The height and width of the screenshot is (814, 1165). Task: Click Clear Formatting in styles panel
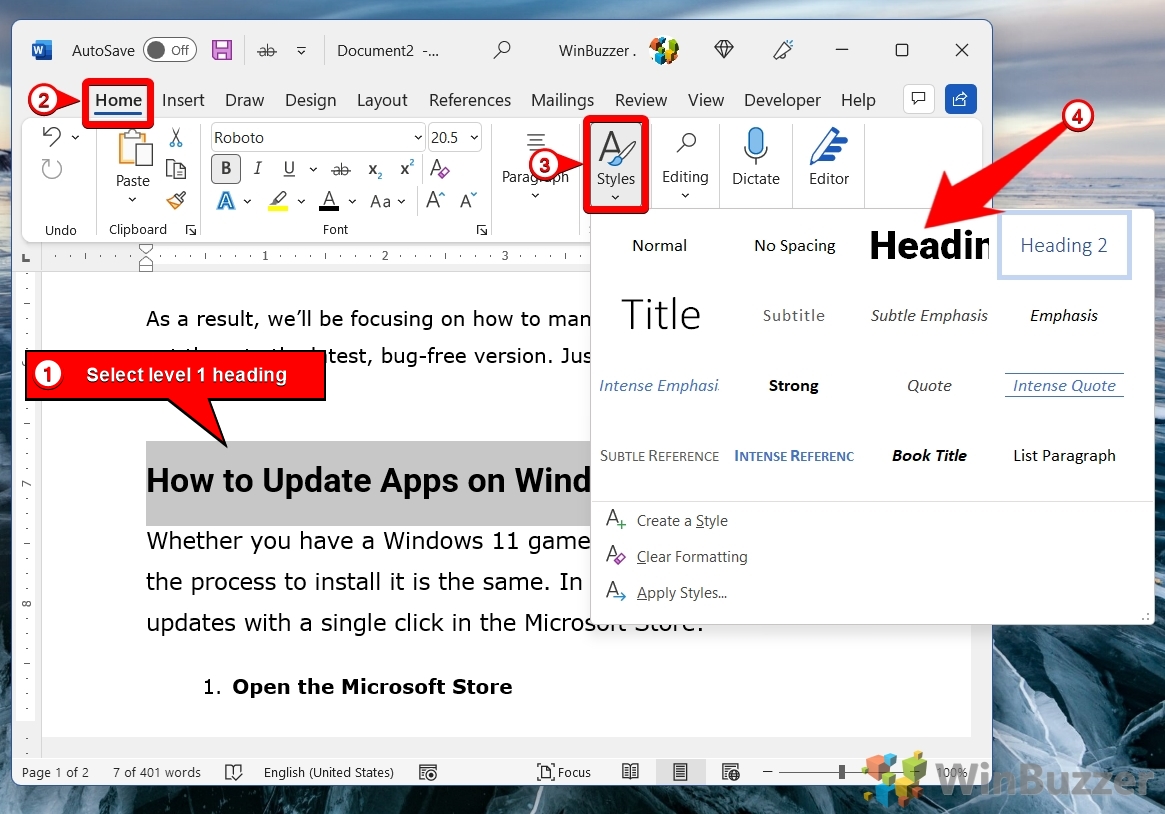(x=691, y=557)
